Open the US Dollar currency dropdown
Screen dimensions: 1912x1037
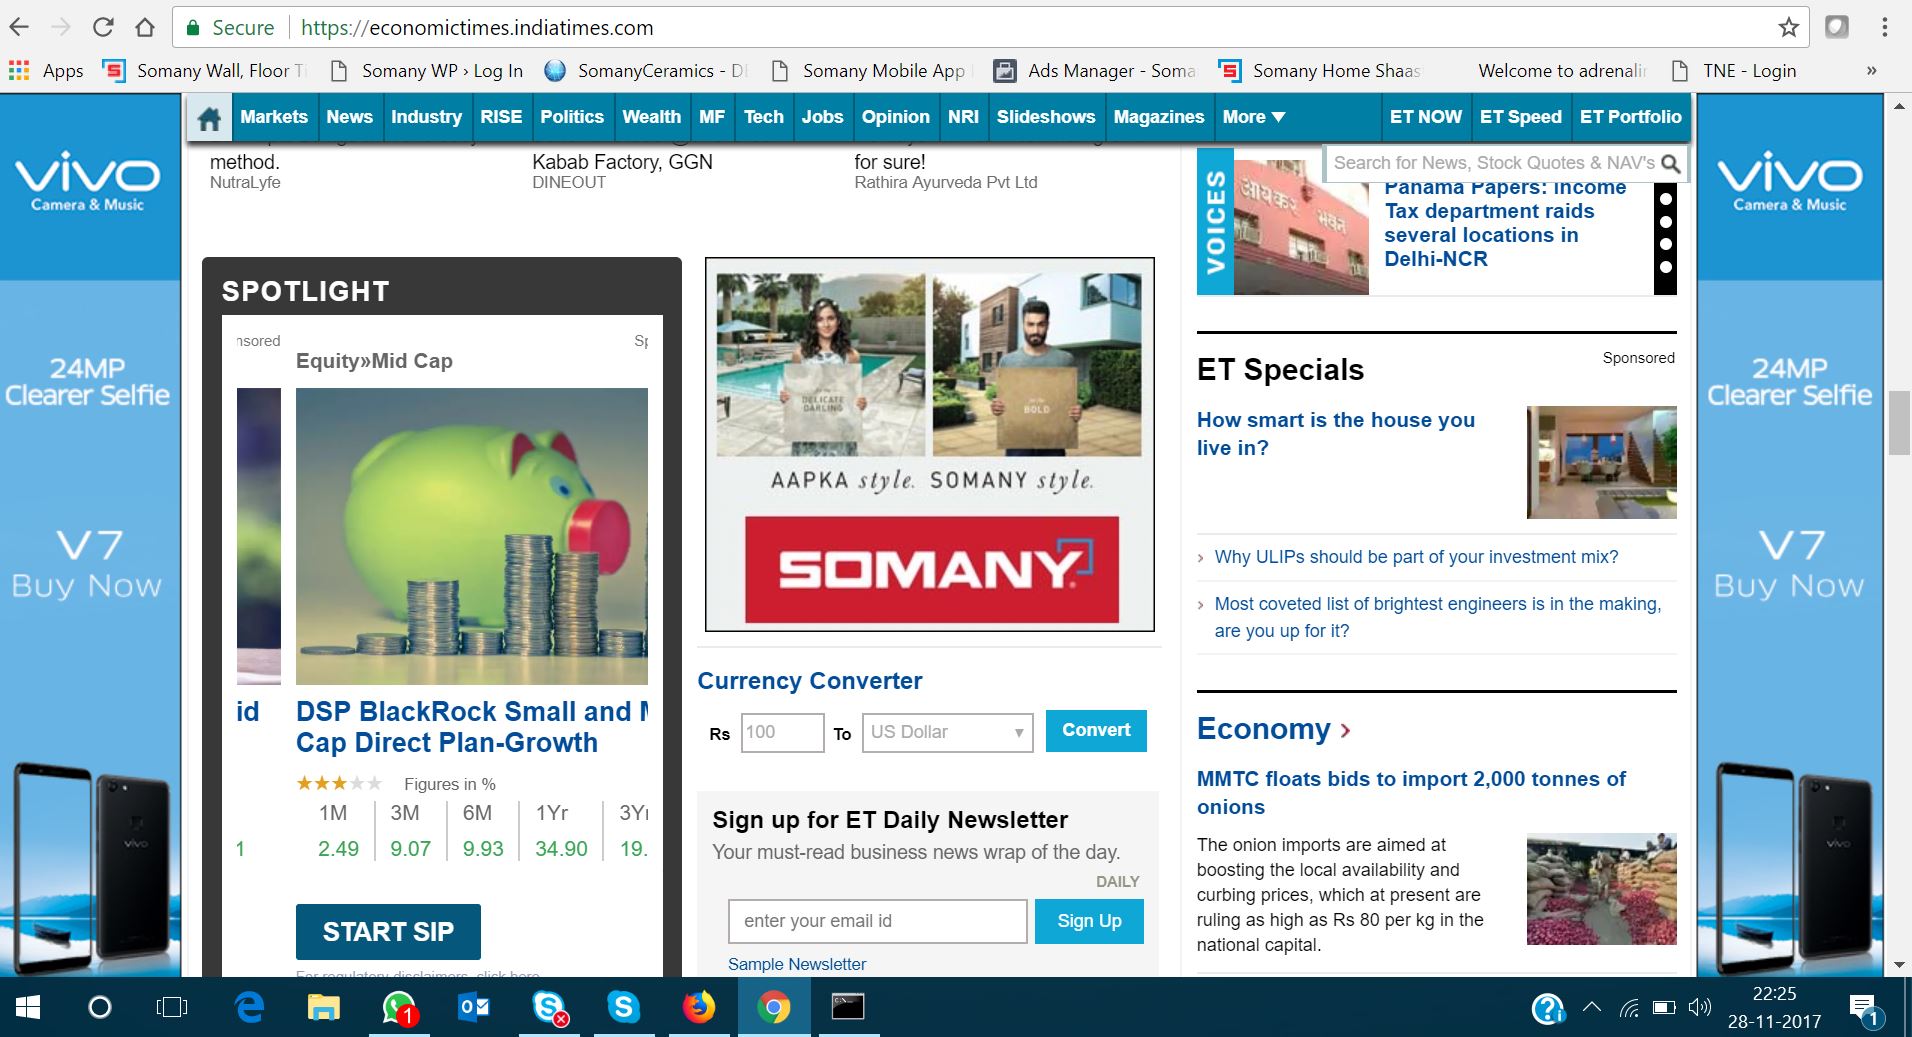pos(946,732)
